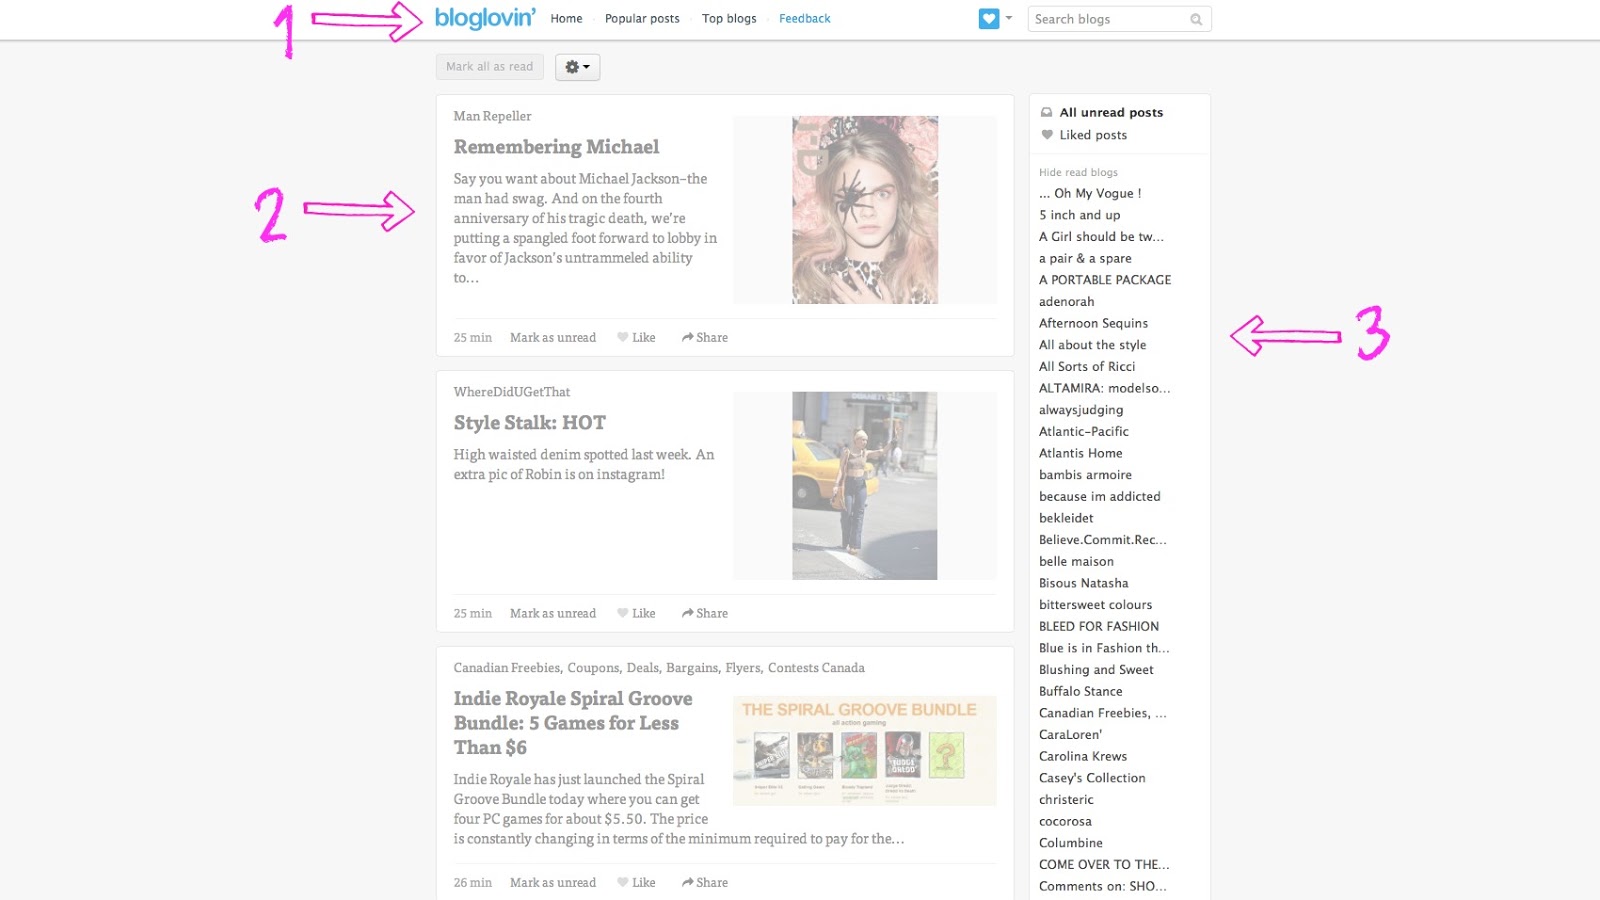Select 'Afternoon Sequins' blog
Viewport: 1600px width, 900px height.
pyautogui.click(x=1093, y=324)
